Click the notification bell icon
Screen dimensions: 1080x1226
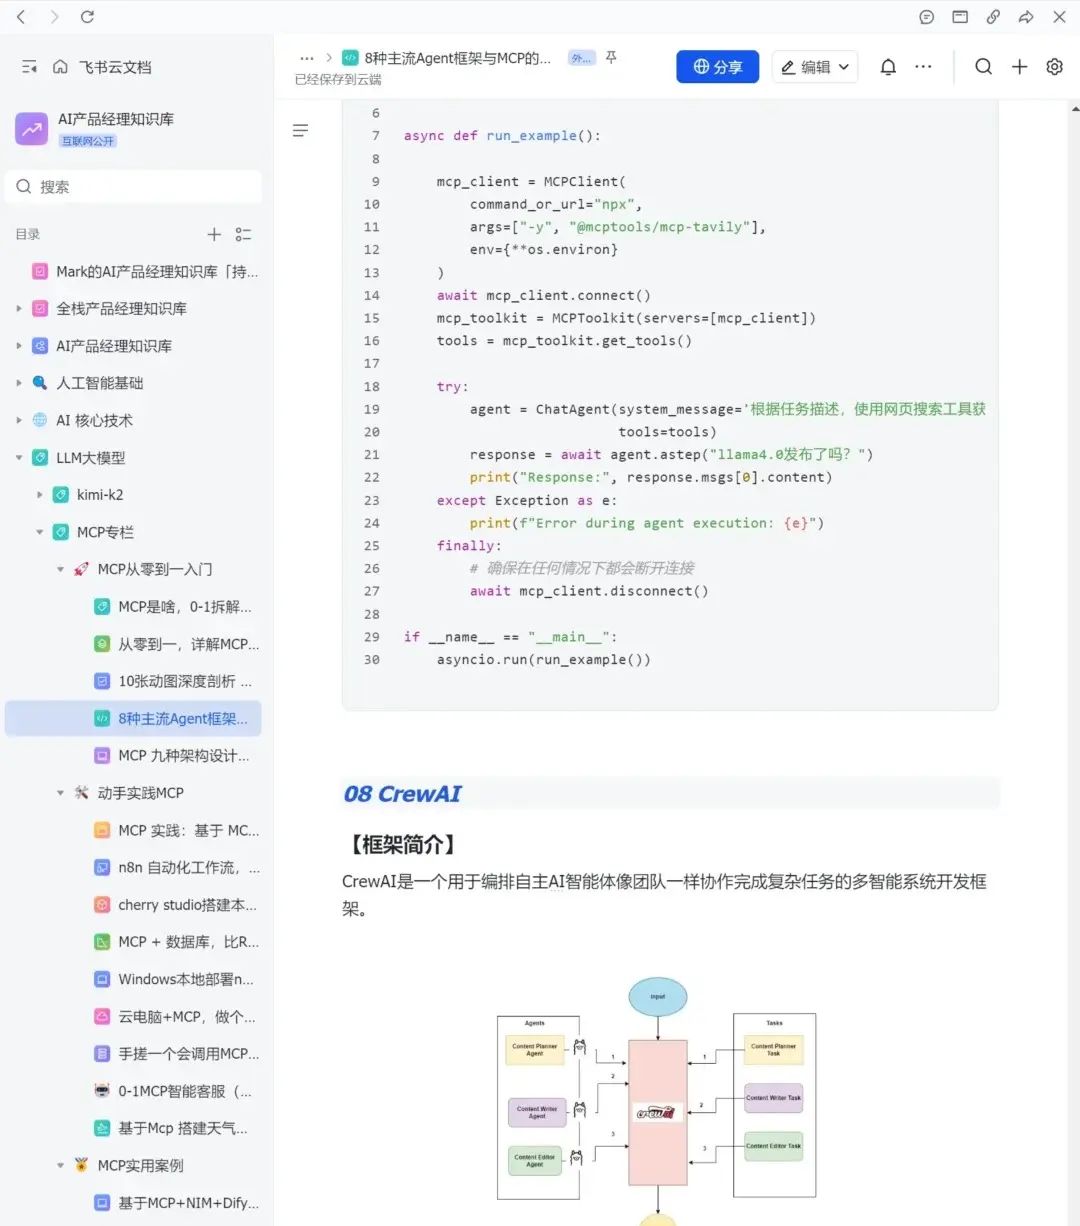point(888,67)
